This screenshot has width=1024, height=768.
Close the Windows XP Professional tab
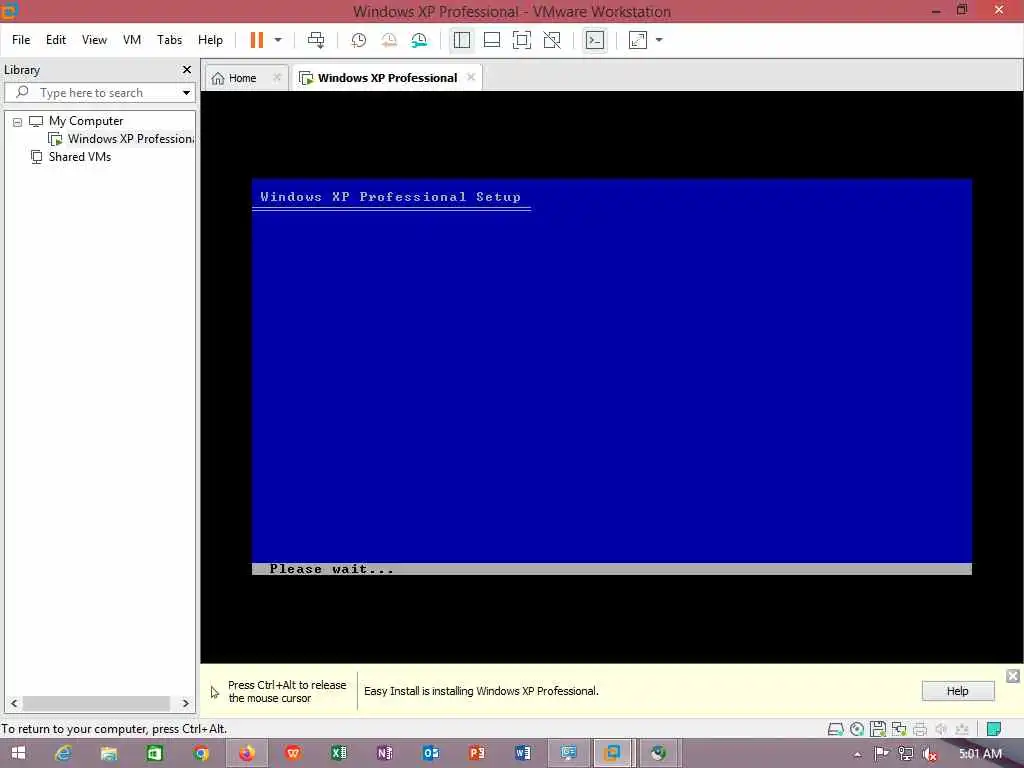click(471, 77)
